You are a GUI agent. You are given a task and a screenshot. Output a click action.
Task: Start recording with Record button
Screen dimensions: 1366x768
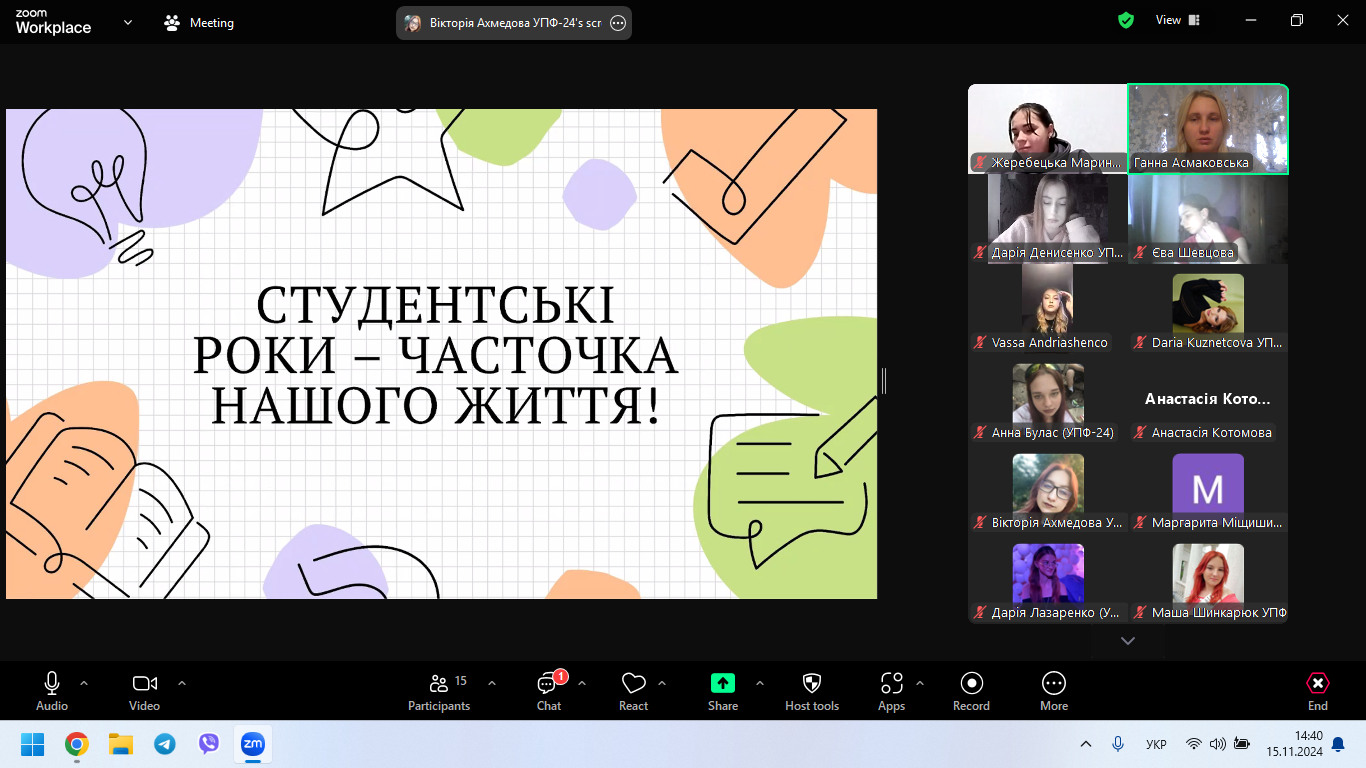[x=971, y=691]
